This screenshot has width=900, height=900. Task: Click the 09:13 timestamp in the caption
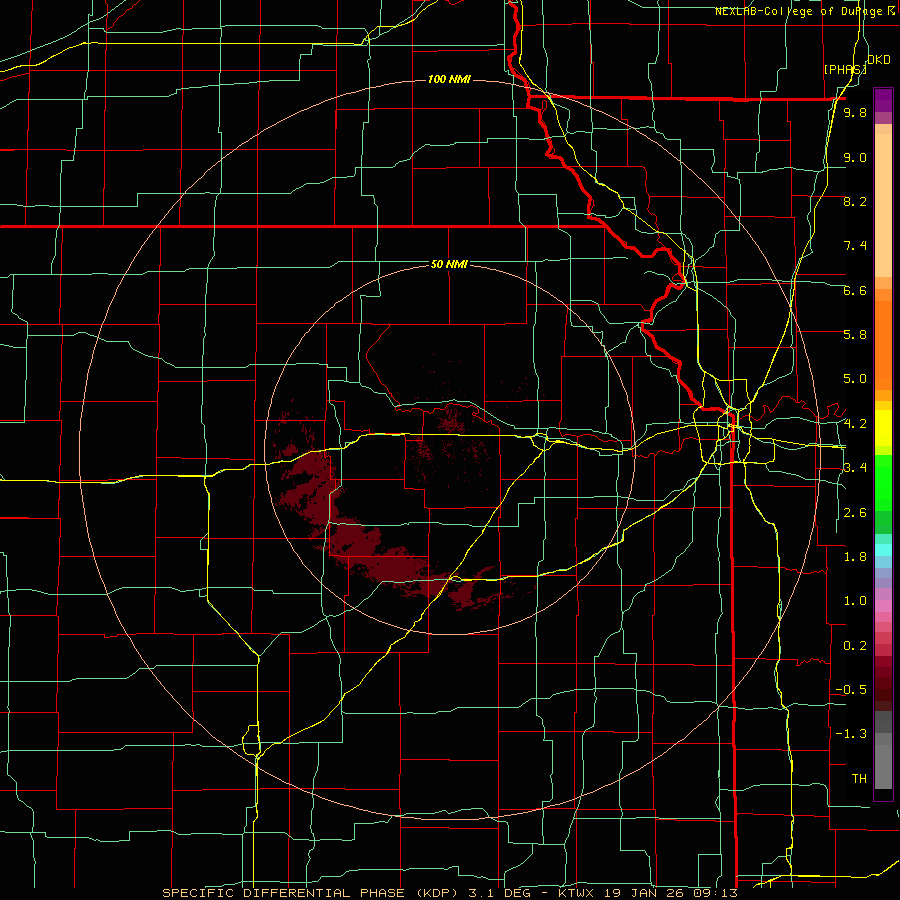pos(718,893)
